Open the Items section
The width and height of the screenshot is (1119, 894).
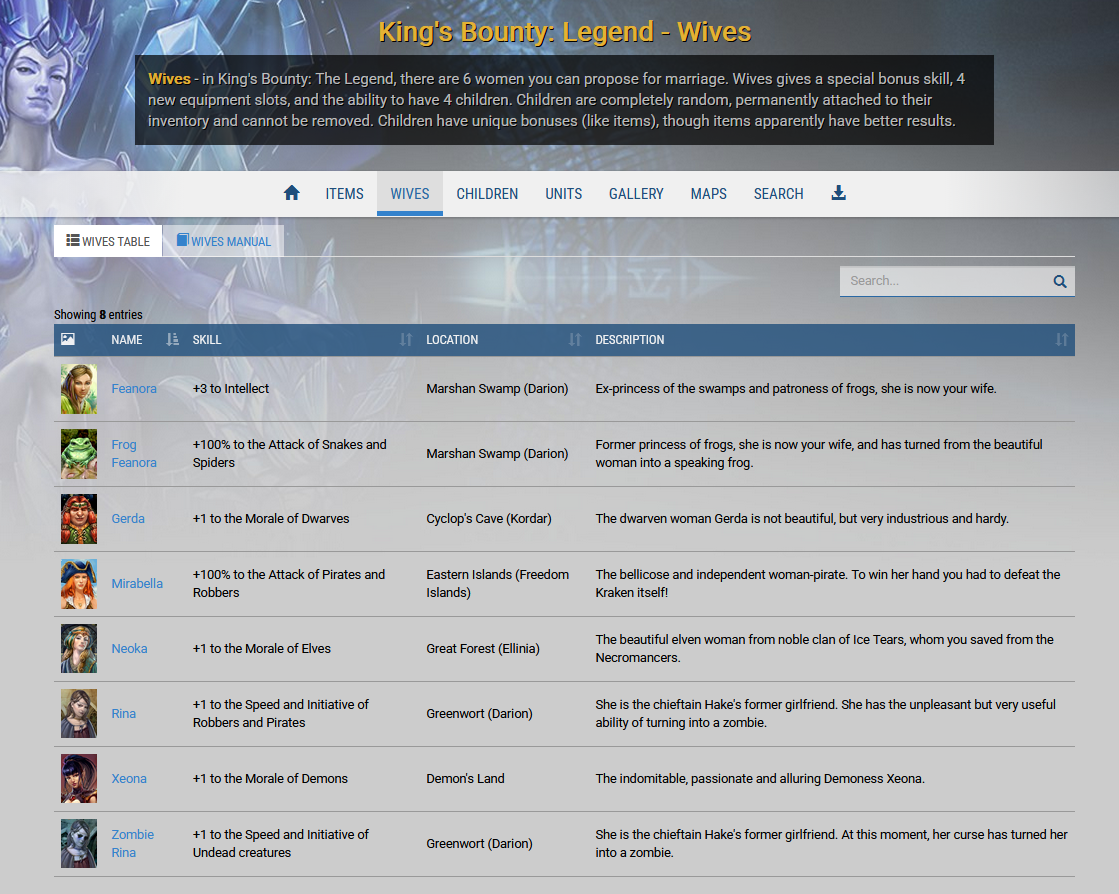click(345, 193)
